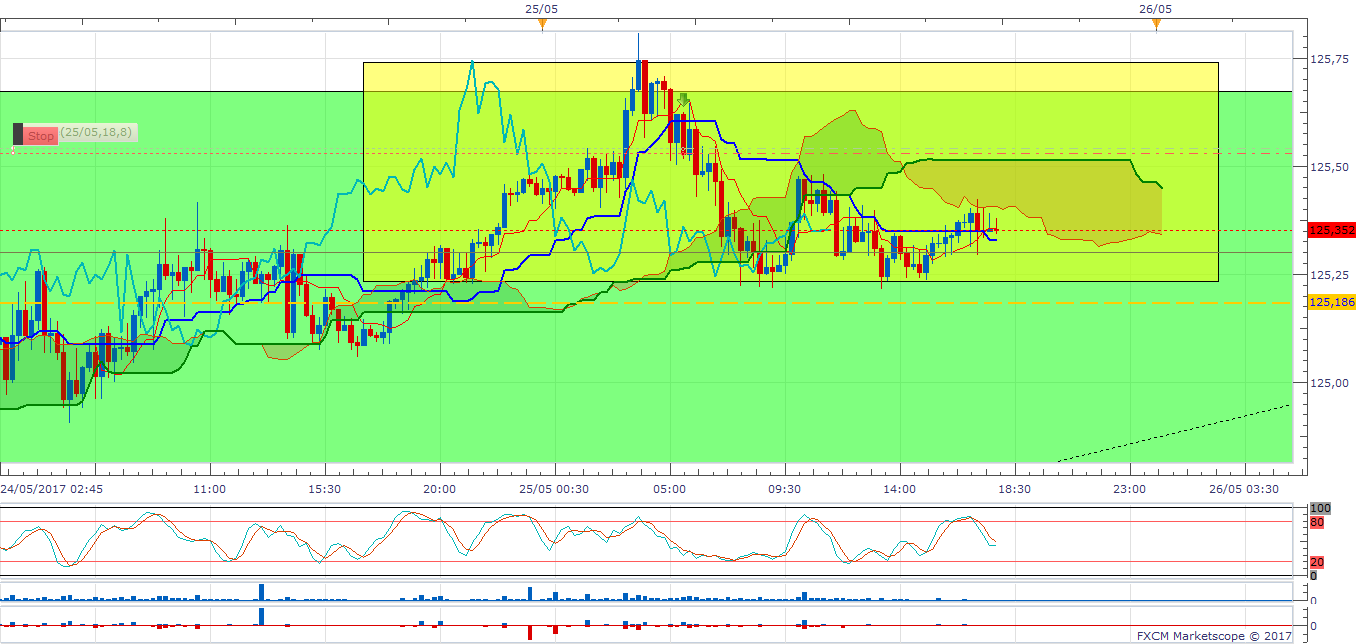This screenshot has height=644, width=1365.
Task: Click the 125,25 price axis label
Action: pyautogui.click(x=1328, y=275)
